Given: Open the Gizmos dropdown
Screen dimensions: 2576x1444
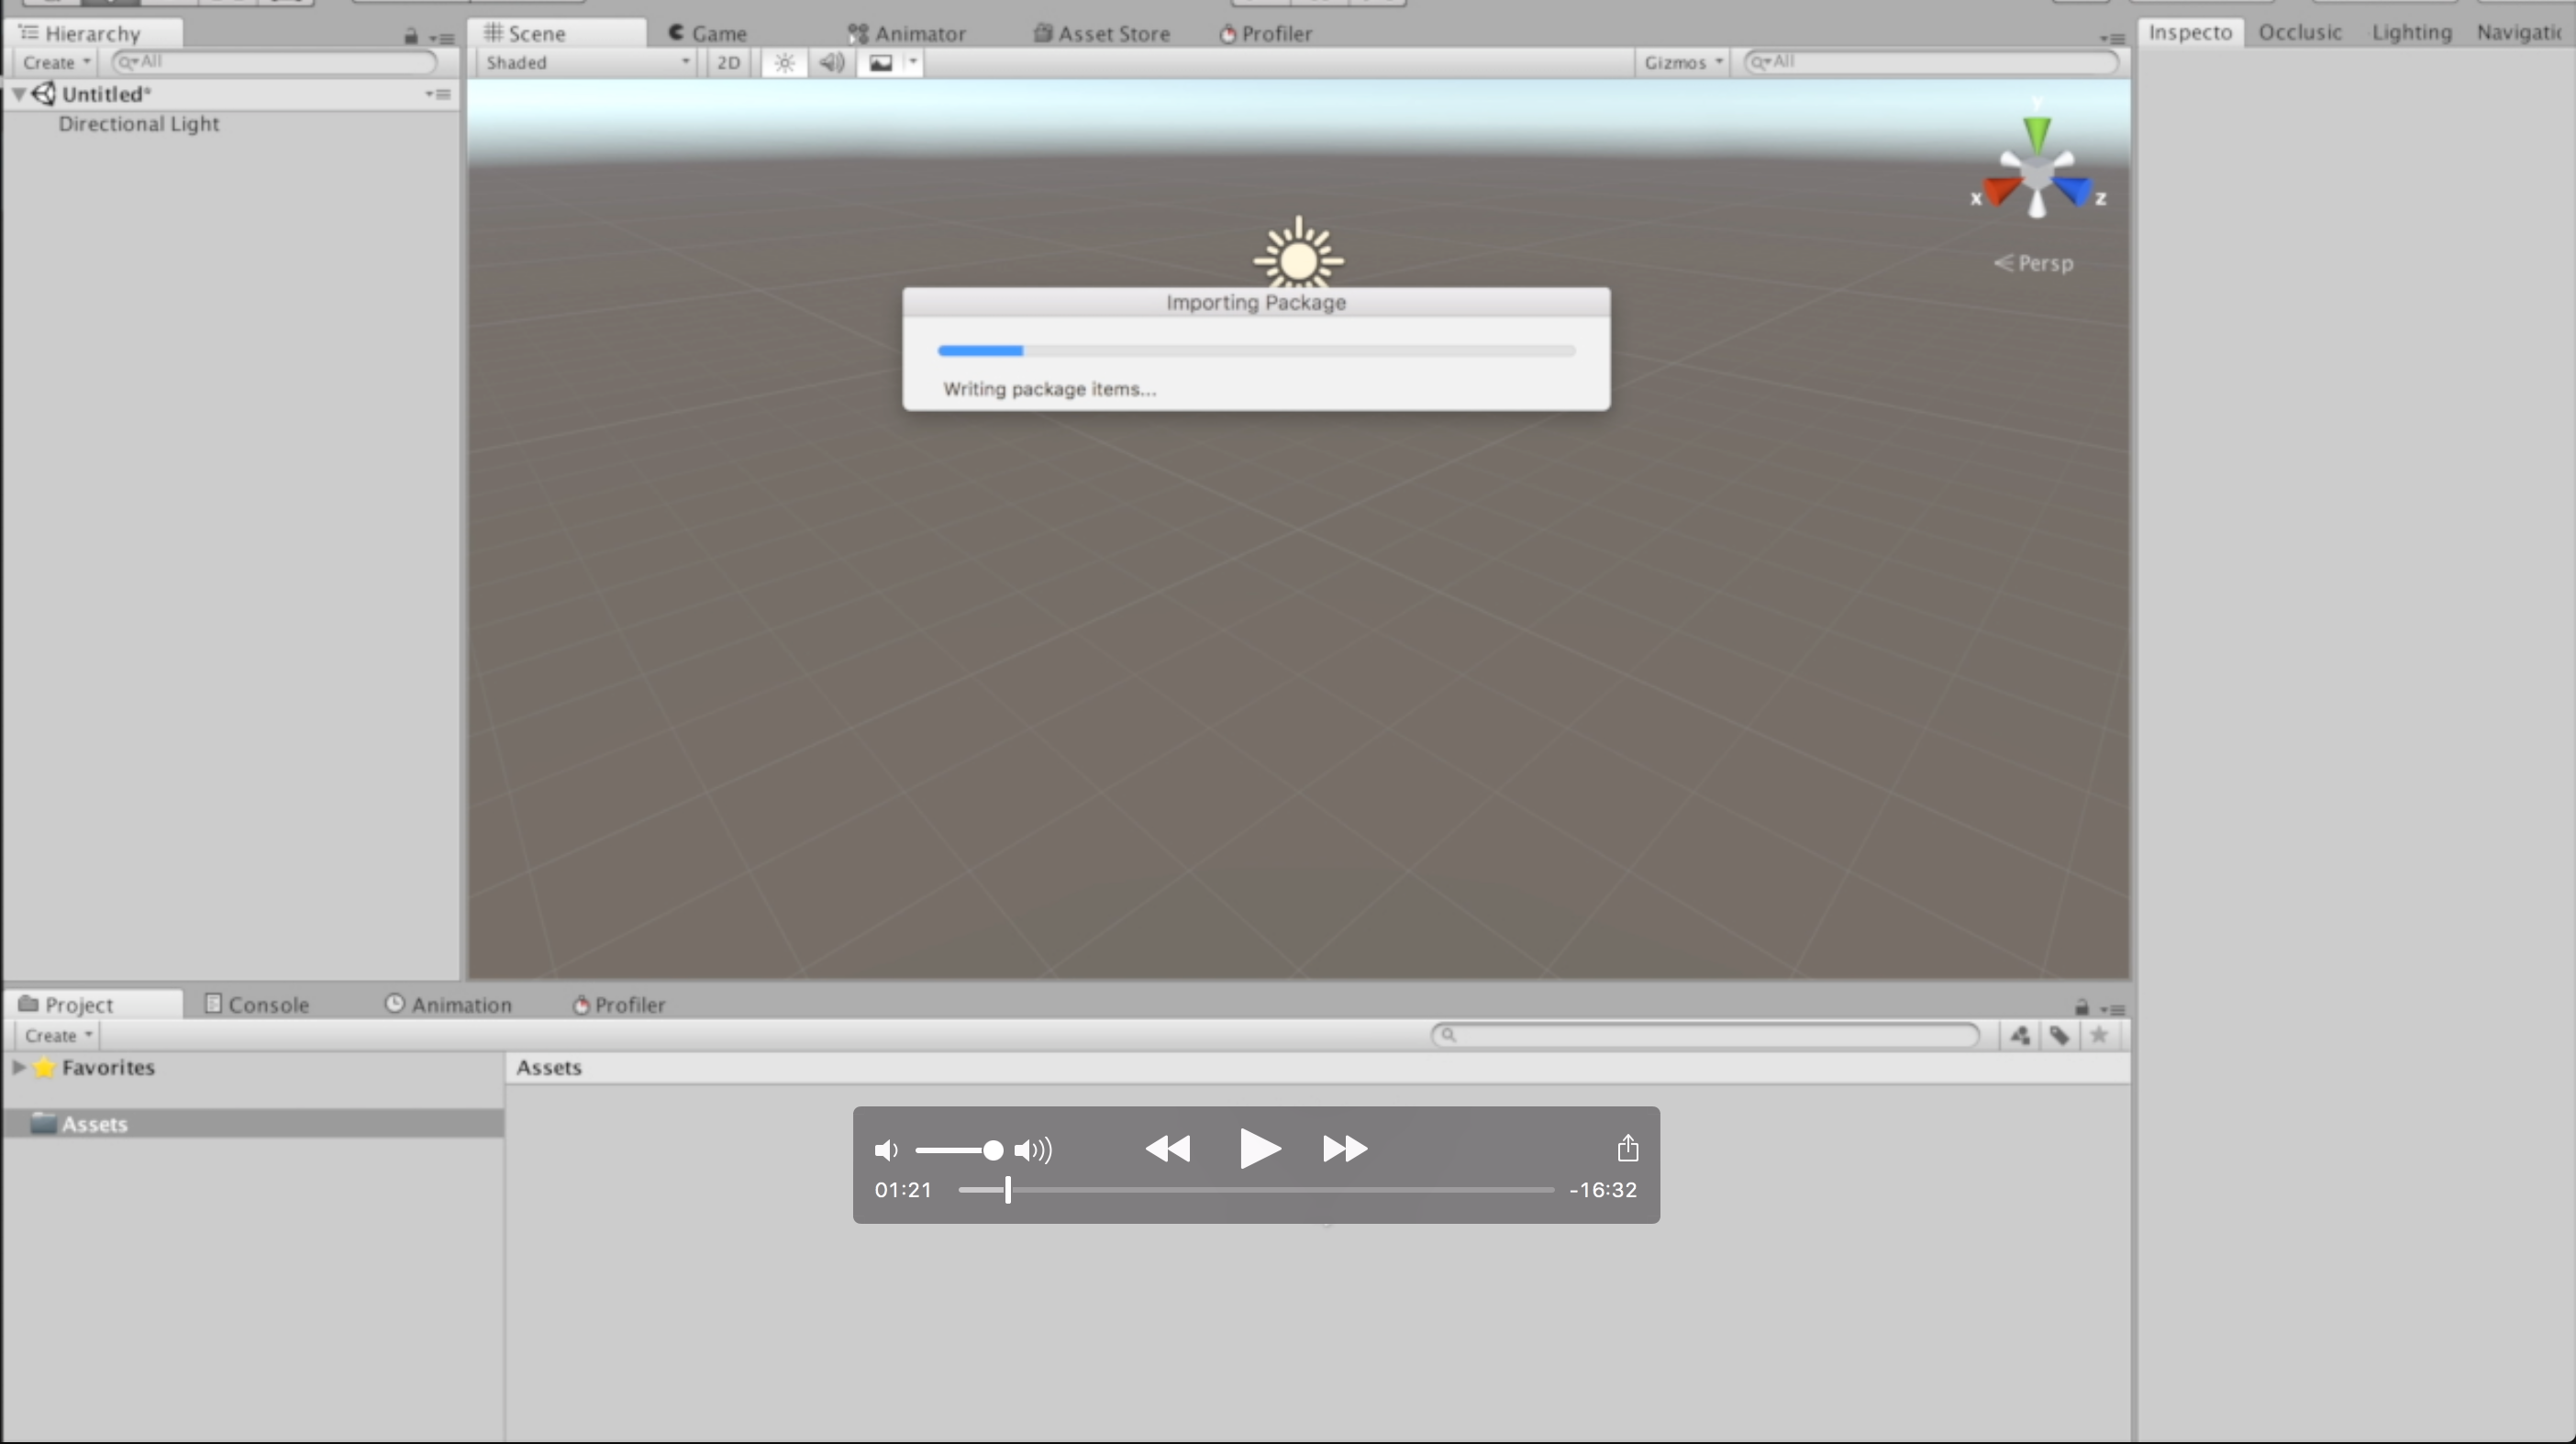Looking at the screenshot, I should 1681,62.
